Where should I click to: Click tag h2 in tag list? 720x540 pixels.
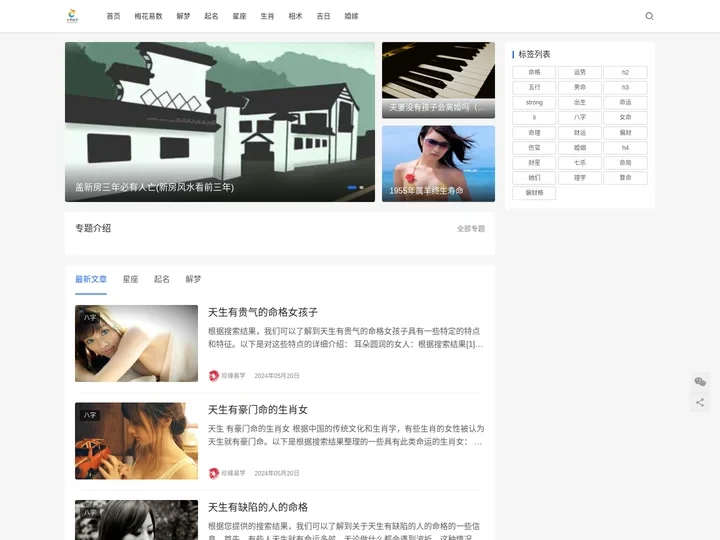(x=625, y=72)
